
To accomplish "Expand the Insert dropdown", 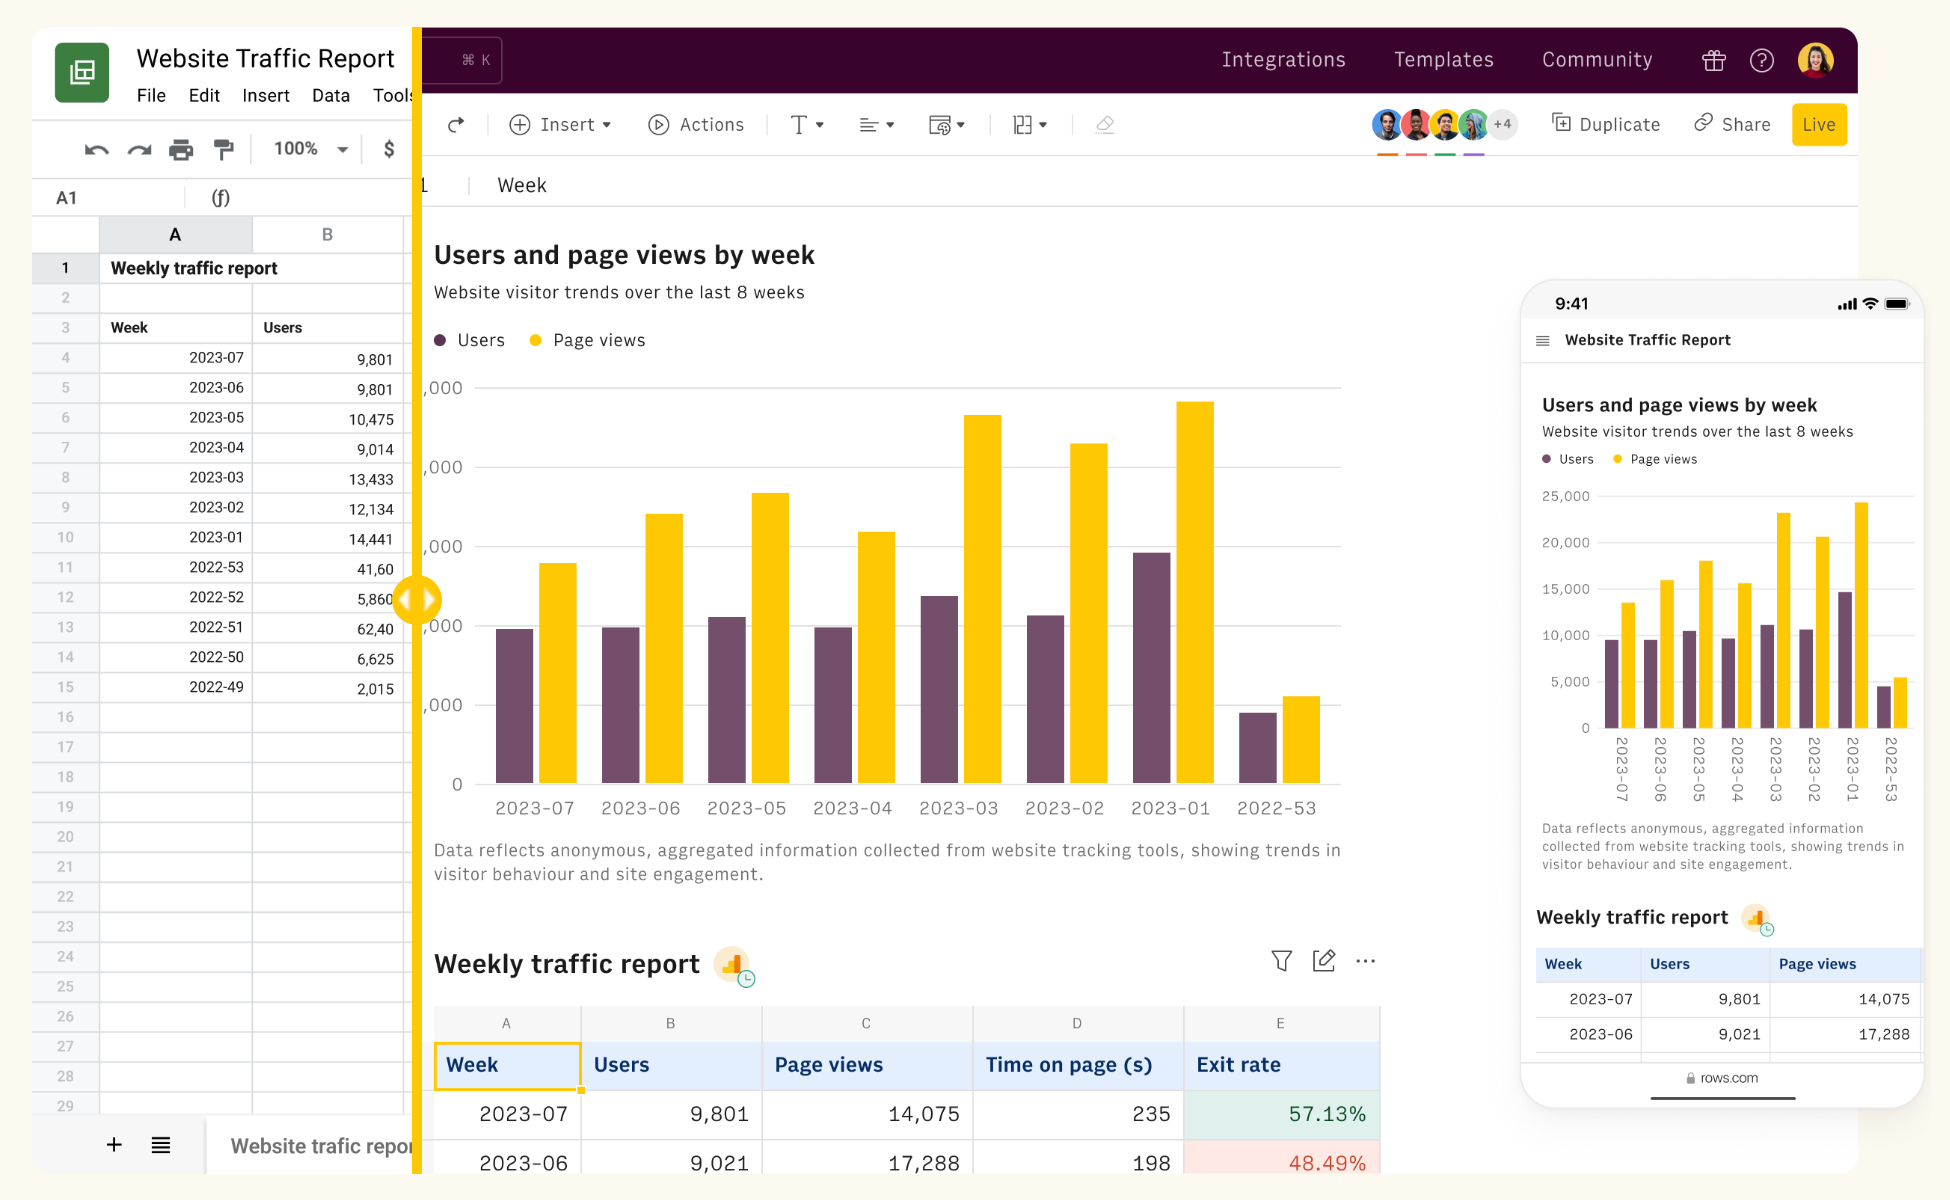I will coord(561,125).
